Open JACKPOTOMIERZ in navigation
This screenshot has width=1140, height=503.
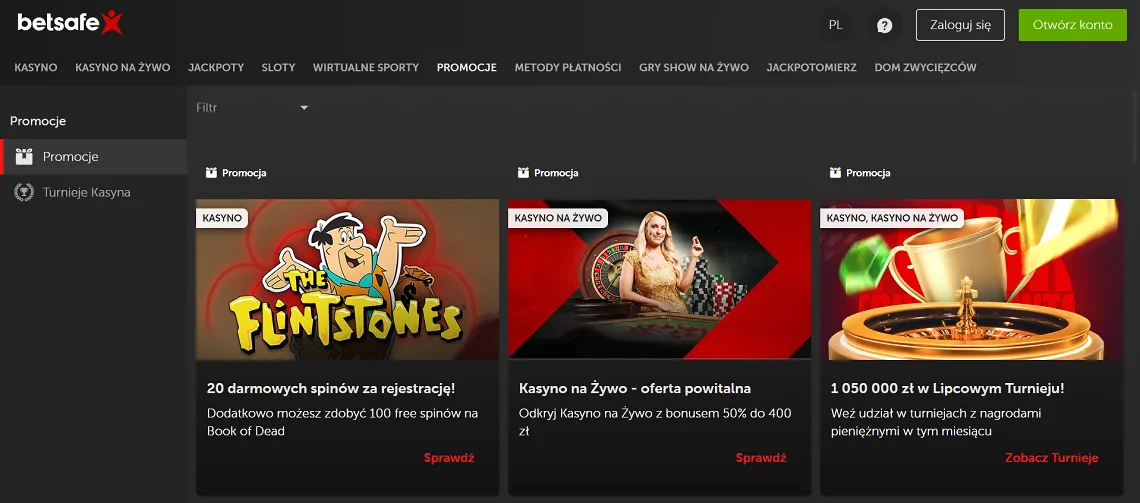pos(811,68)
